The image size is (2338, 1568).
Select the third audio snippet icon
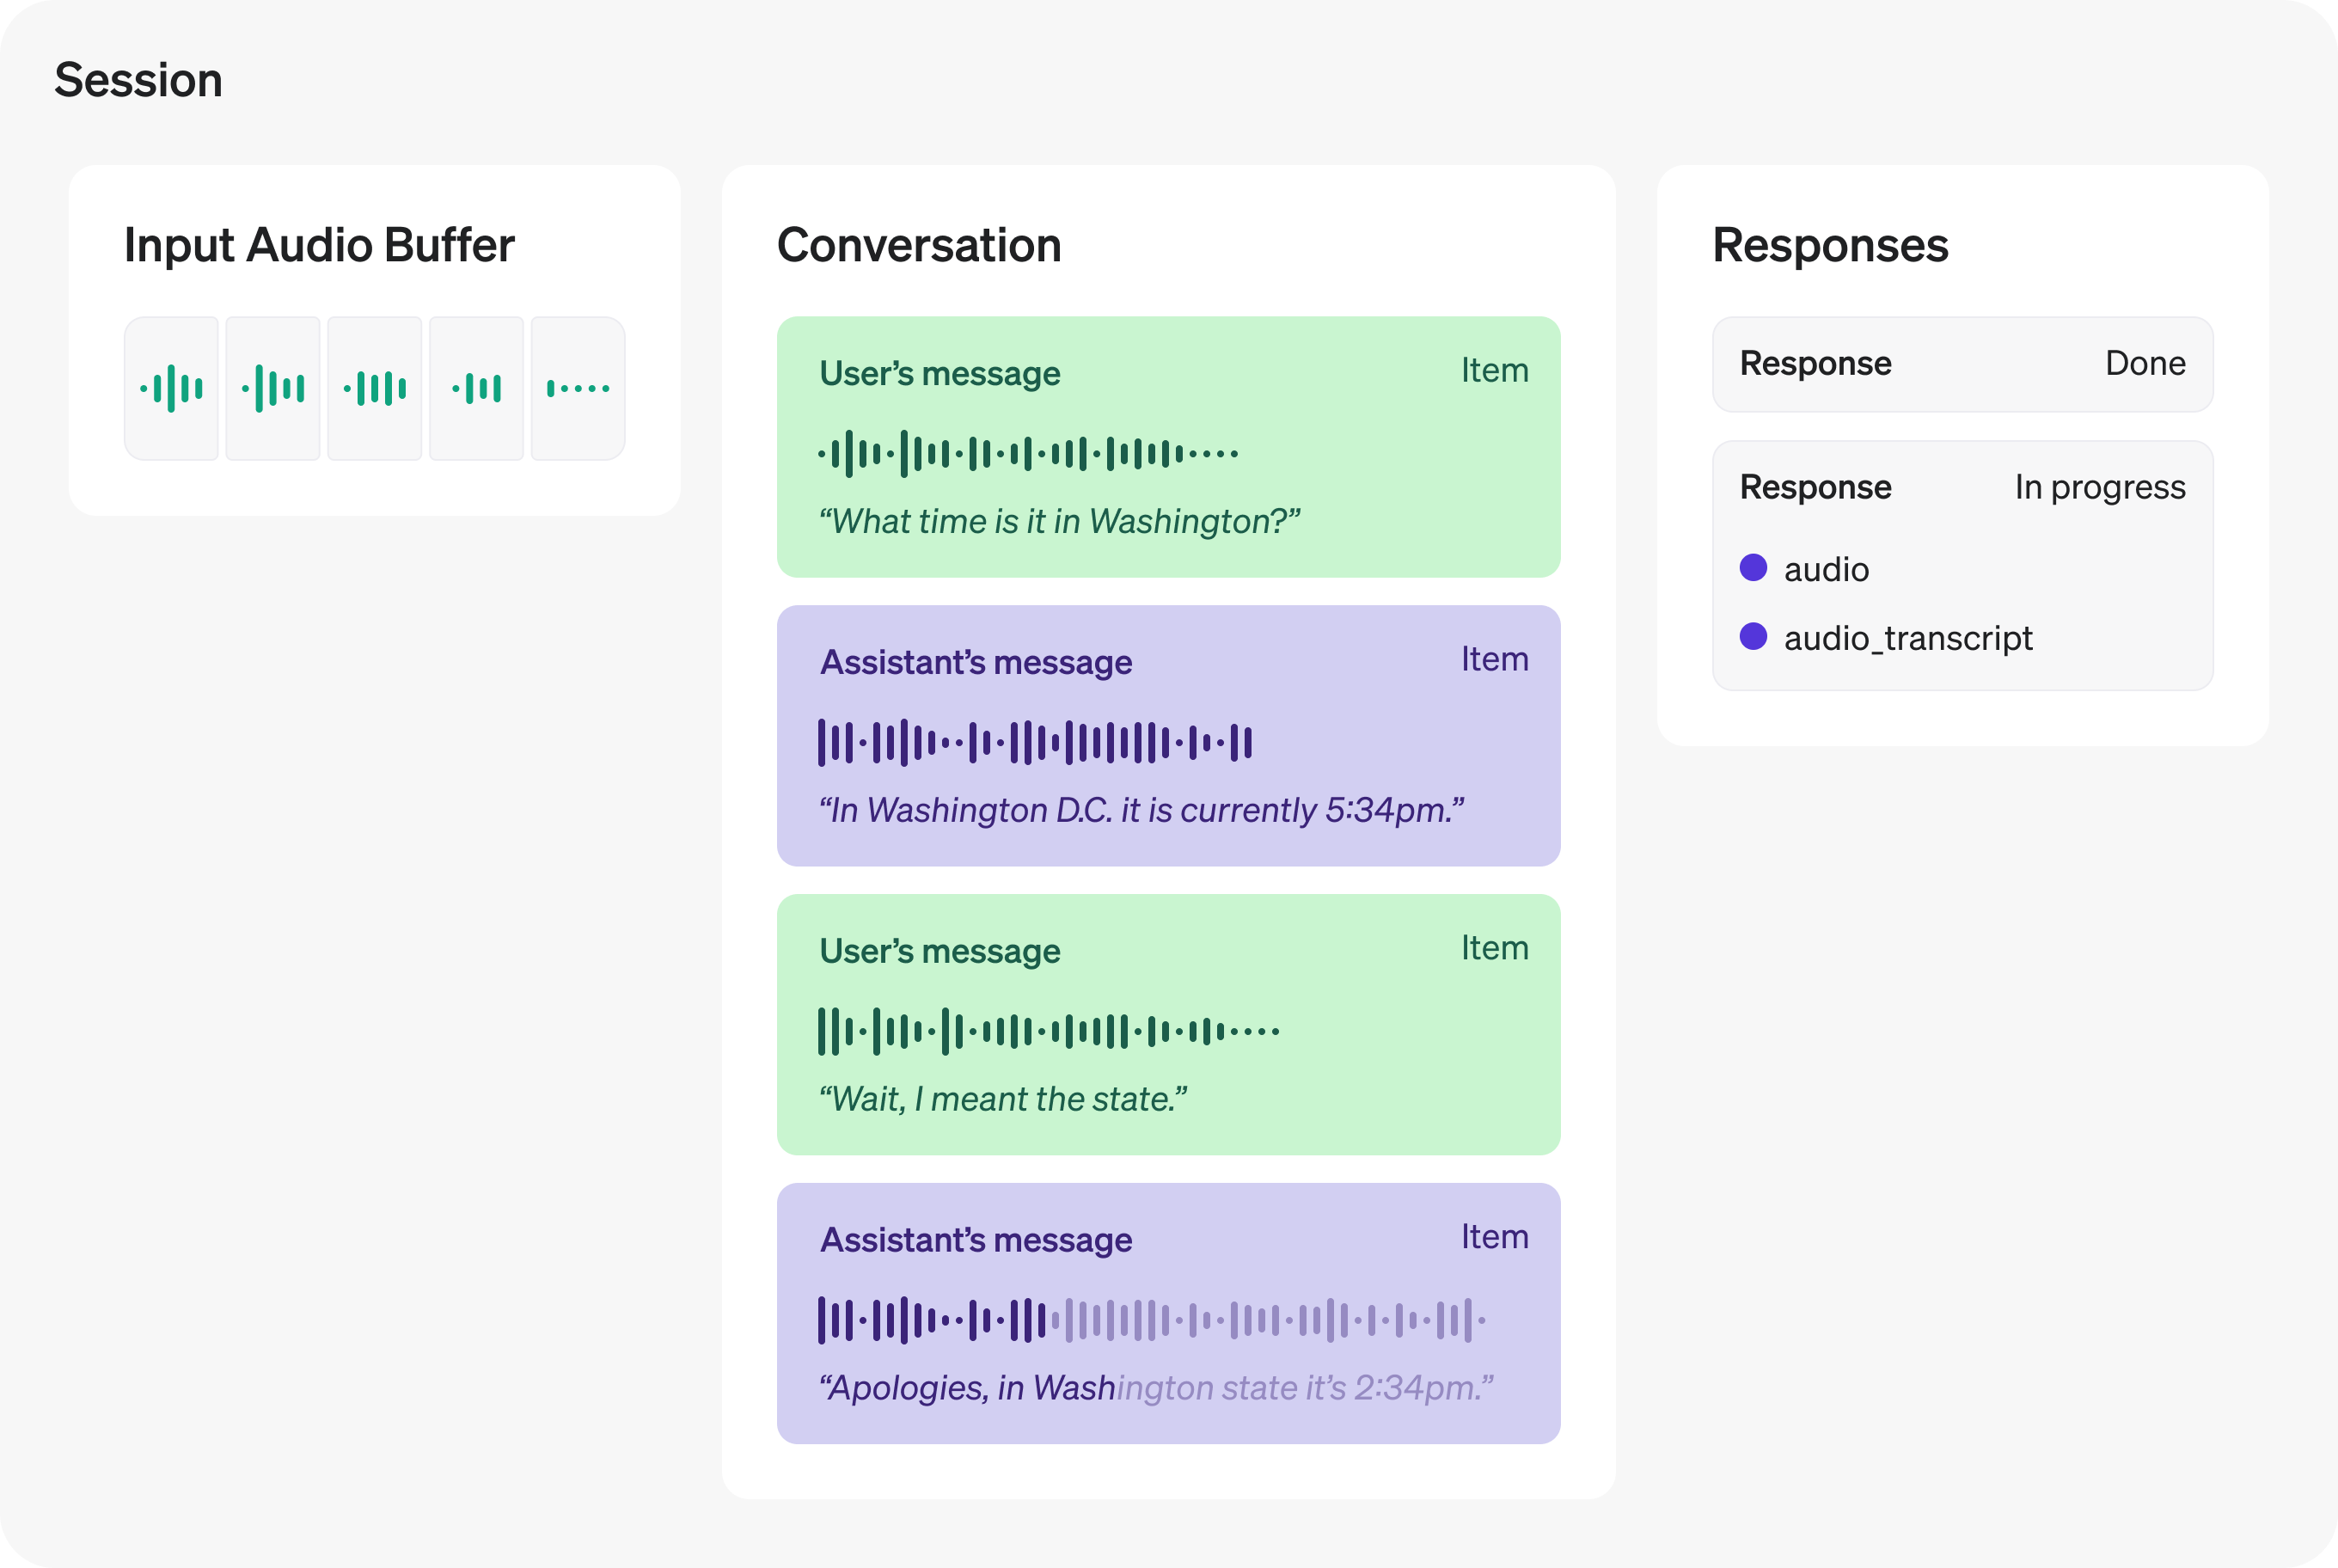tap(375, 388)
